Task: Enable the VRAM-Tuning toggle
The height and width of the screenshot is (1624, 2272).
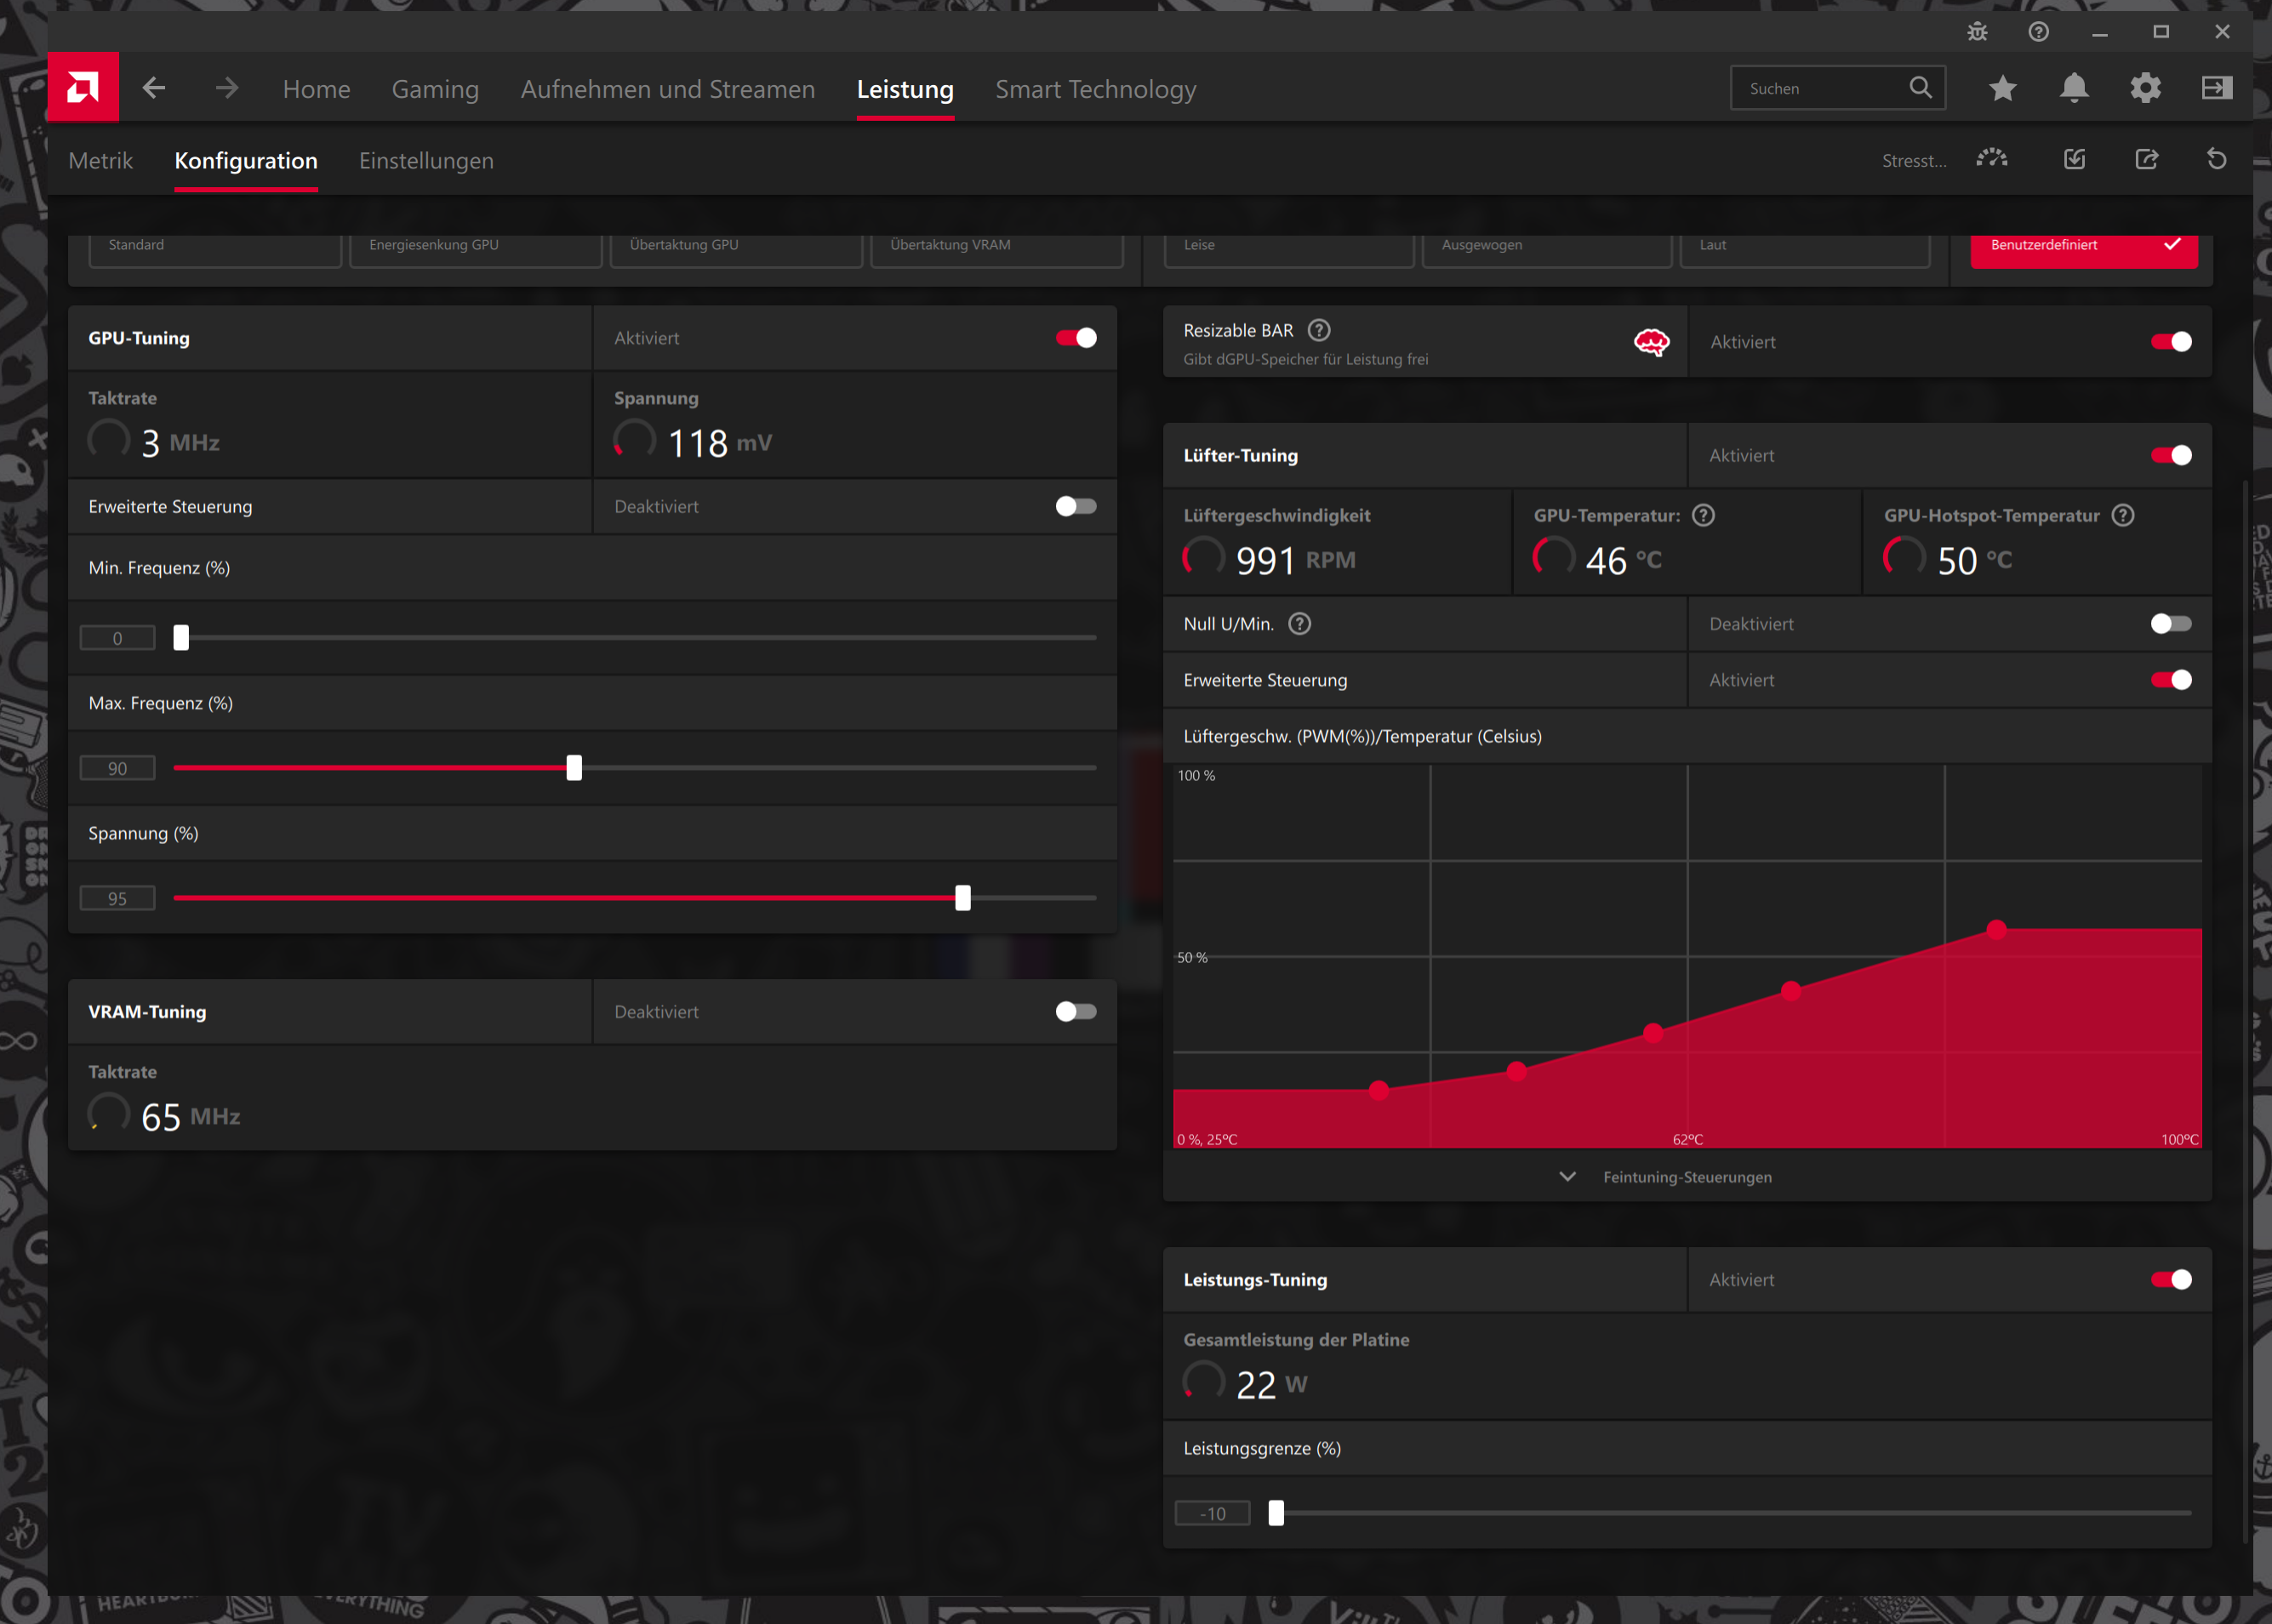Action: pos(1076,1011)
